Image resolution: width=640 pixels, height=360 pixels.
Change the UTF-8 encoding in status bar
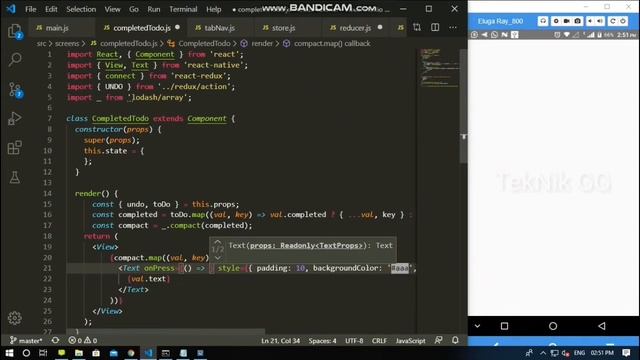point(354,340)
